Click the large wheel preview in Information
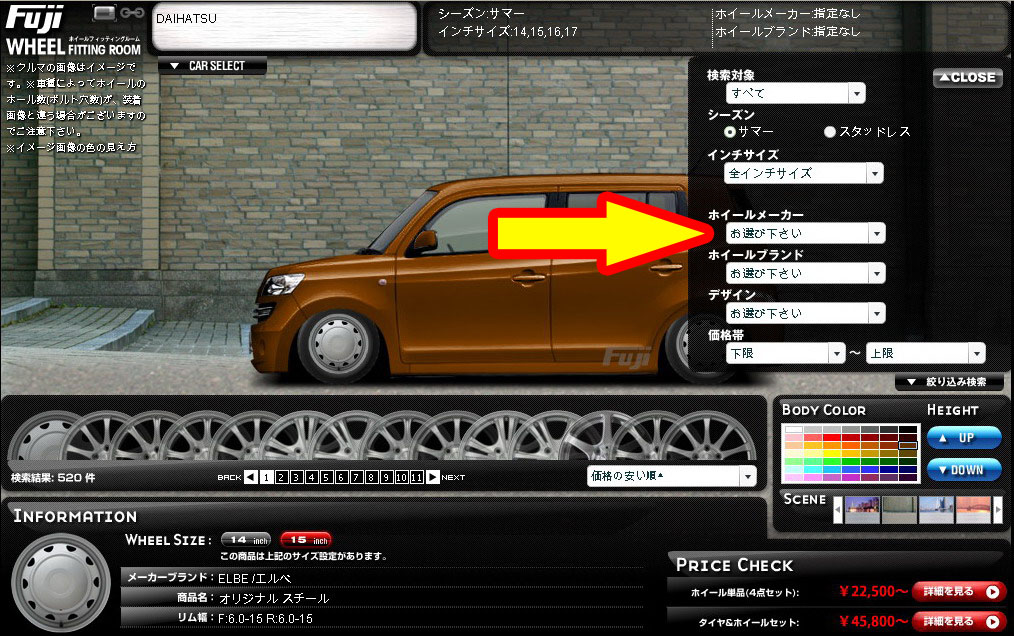Image resolution: width=1014 pixels, height=636 pixels. 61,584
